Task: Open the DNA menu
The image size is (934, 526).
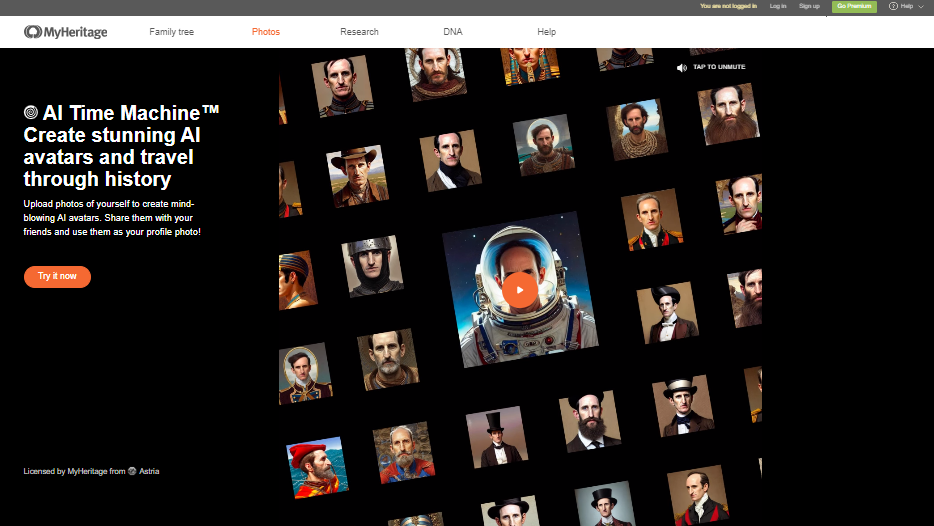Action: (x=453, y=32)
